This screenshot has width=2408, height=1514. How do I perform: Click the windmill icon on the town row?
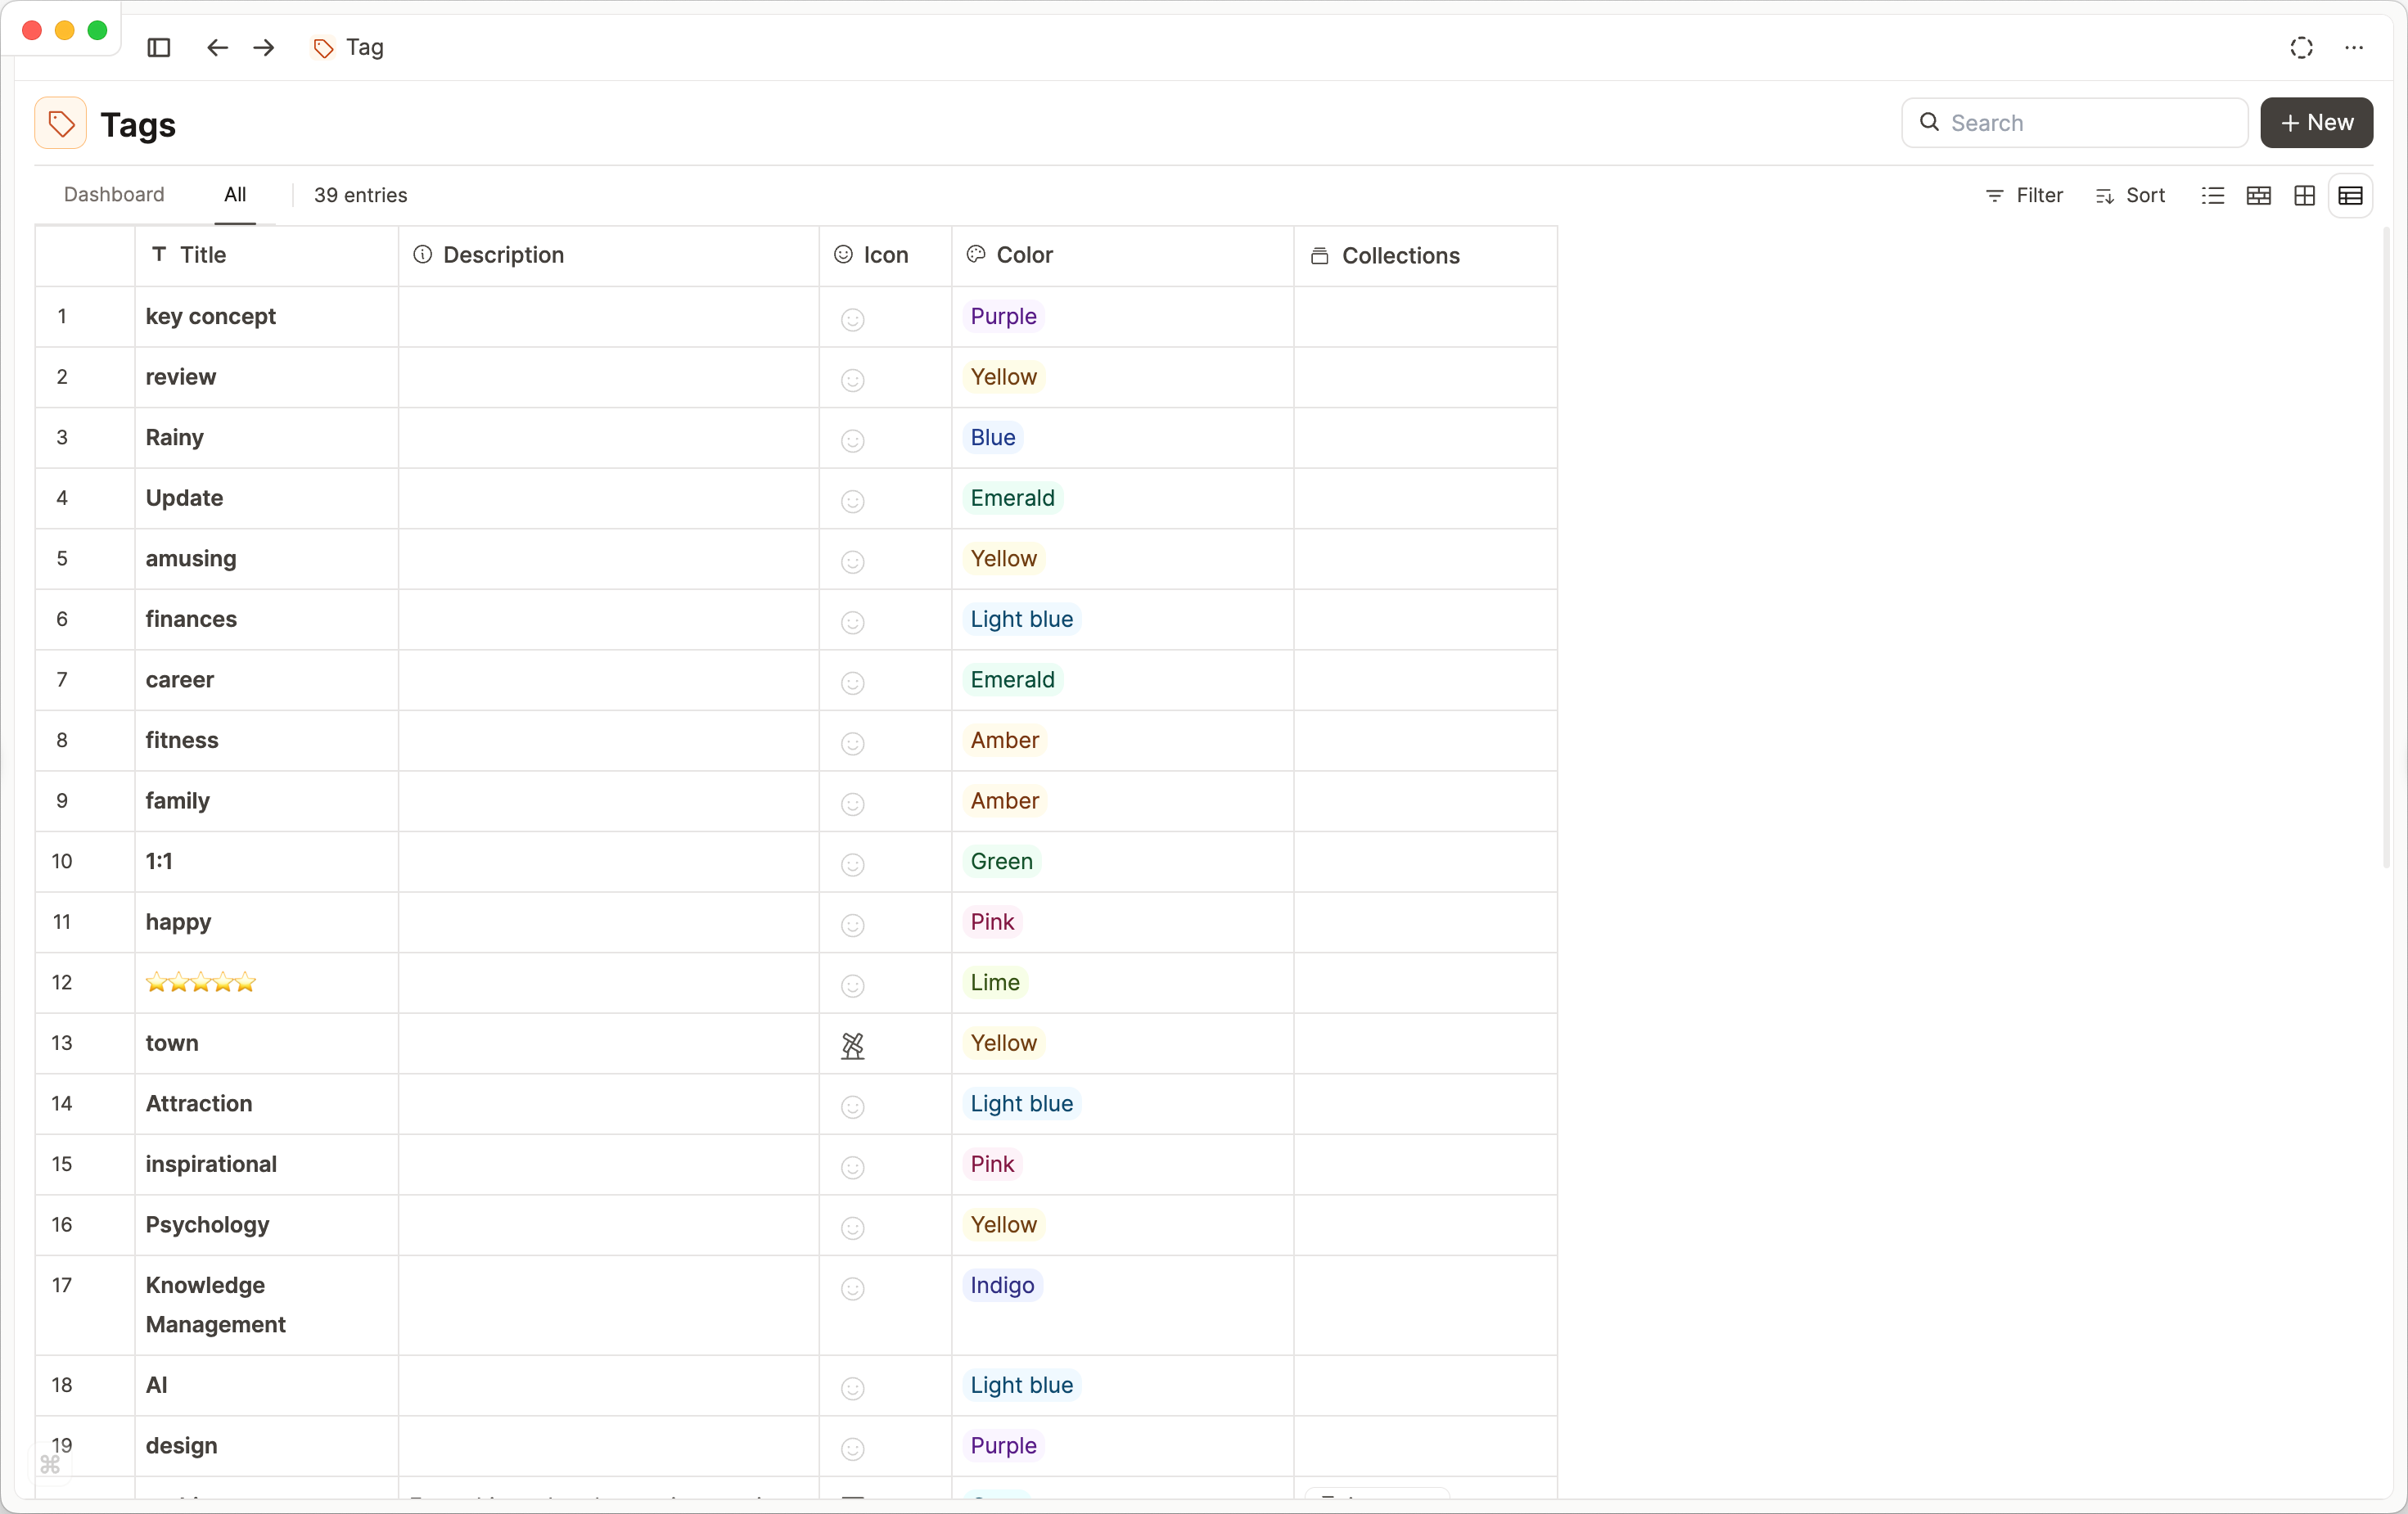click(852, 1046)
